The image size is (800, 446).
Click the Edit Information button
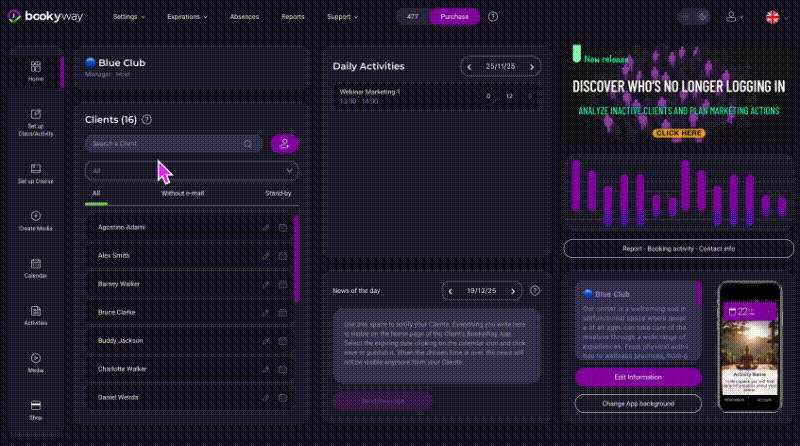638,377
